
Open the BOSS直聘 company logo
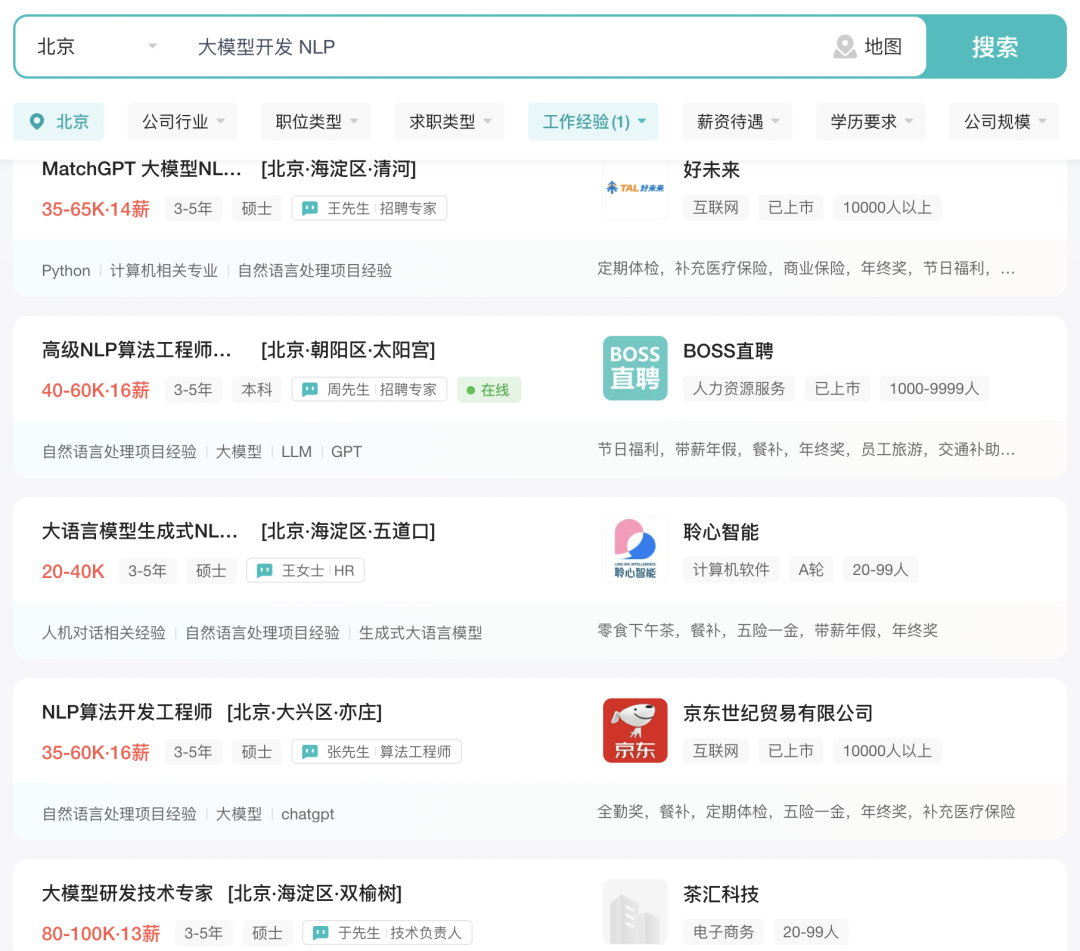(x=635, y=368)
